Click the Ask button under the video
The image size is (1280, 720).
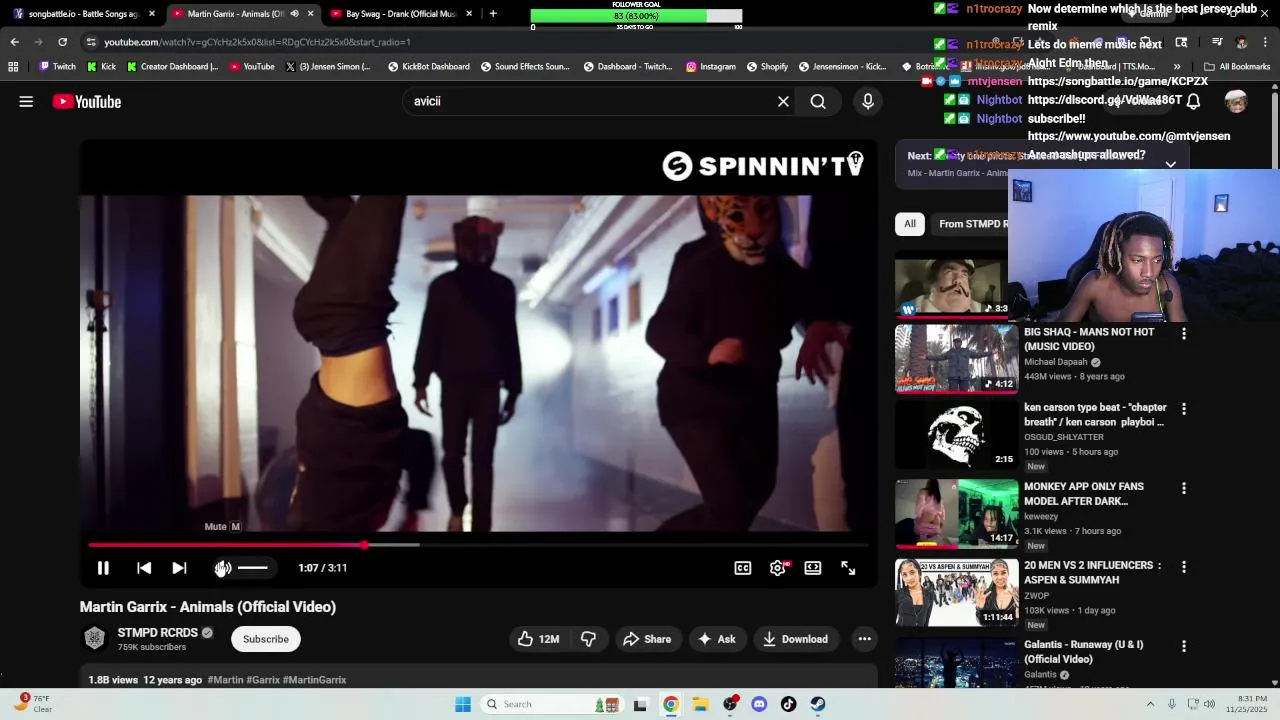(717, 639)
